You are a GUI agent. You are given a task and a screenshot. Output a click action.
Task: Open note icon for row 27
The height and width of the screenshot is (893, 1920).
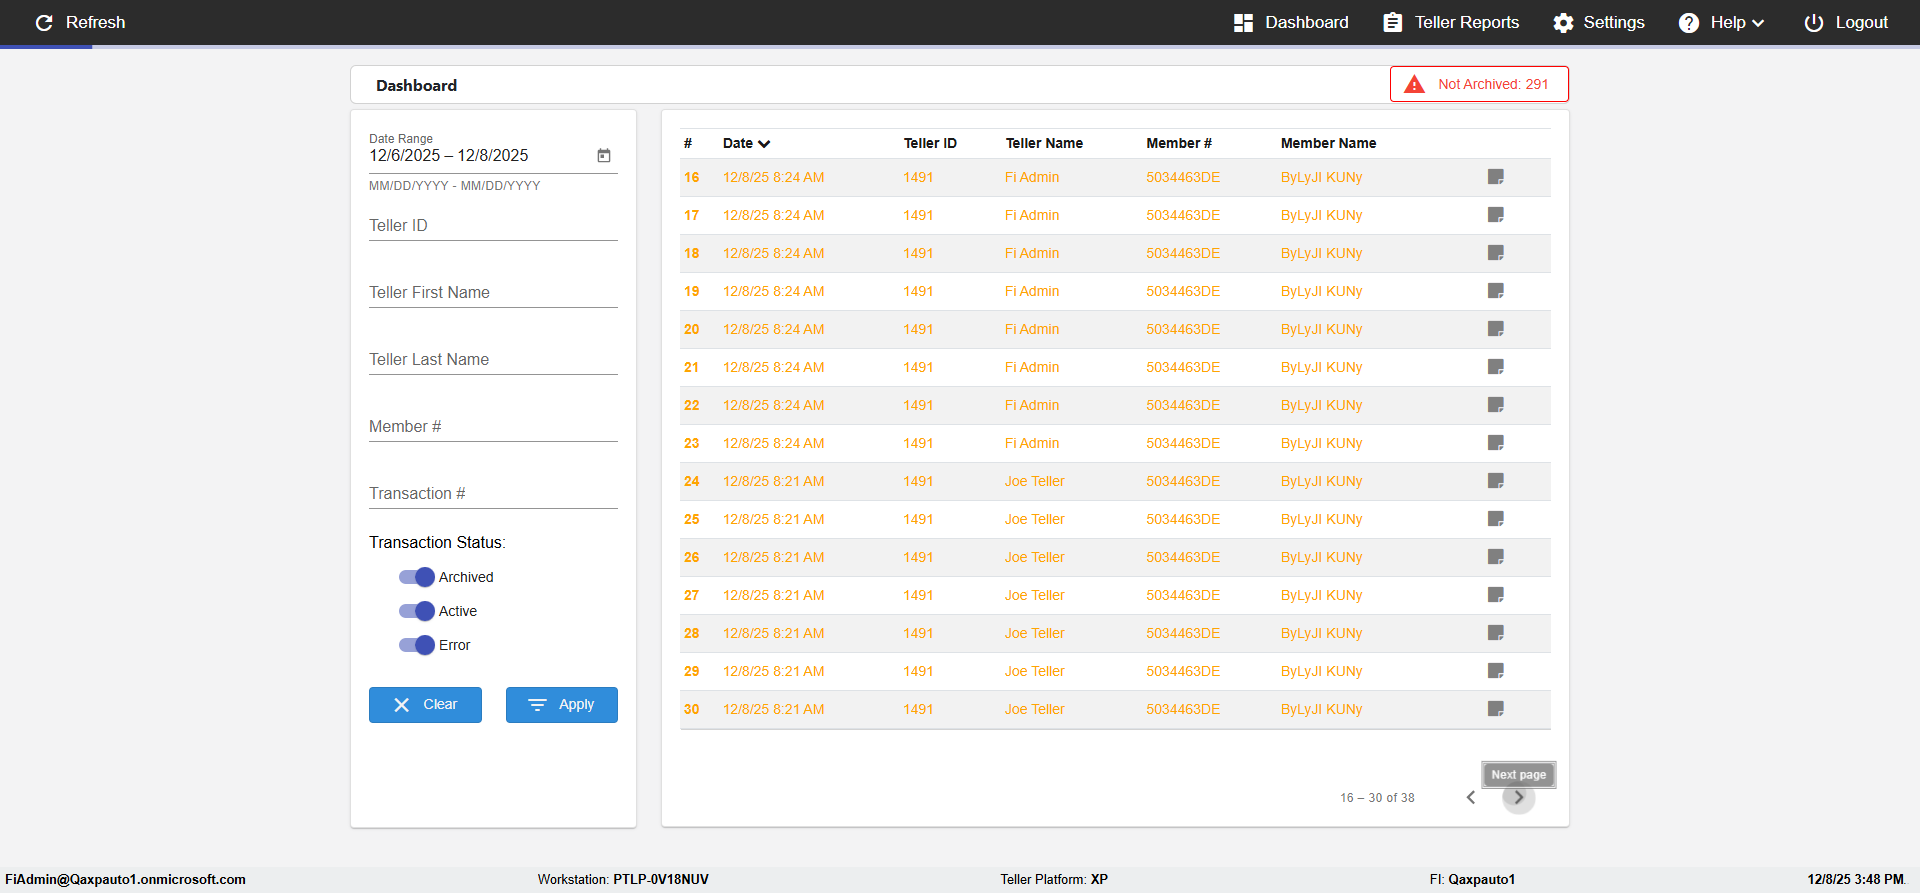click(x=1496, y=595)
